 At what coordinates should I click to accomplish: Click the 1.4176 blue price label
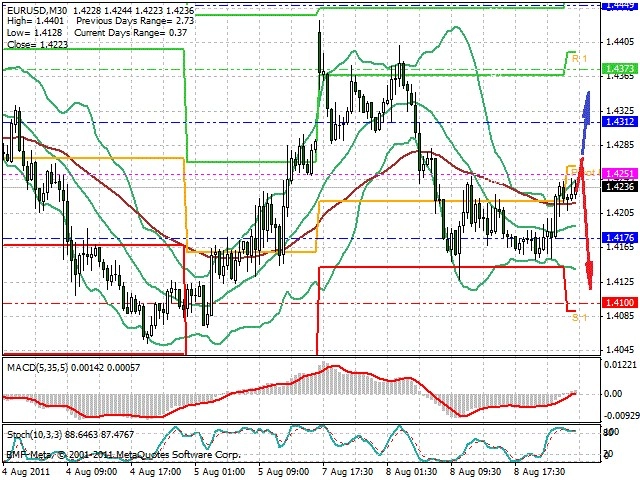[620, 238]
